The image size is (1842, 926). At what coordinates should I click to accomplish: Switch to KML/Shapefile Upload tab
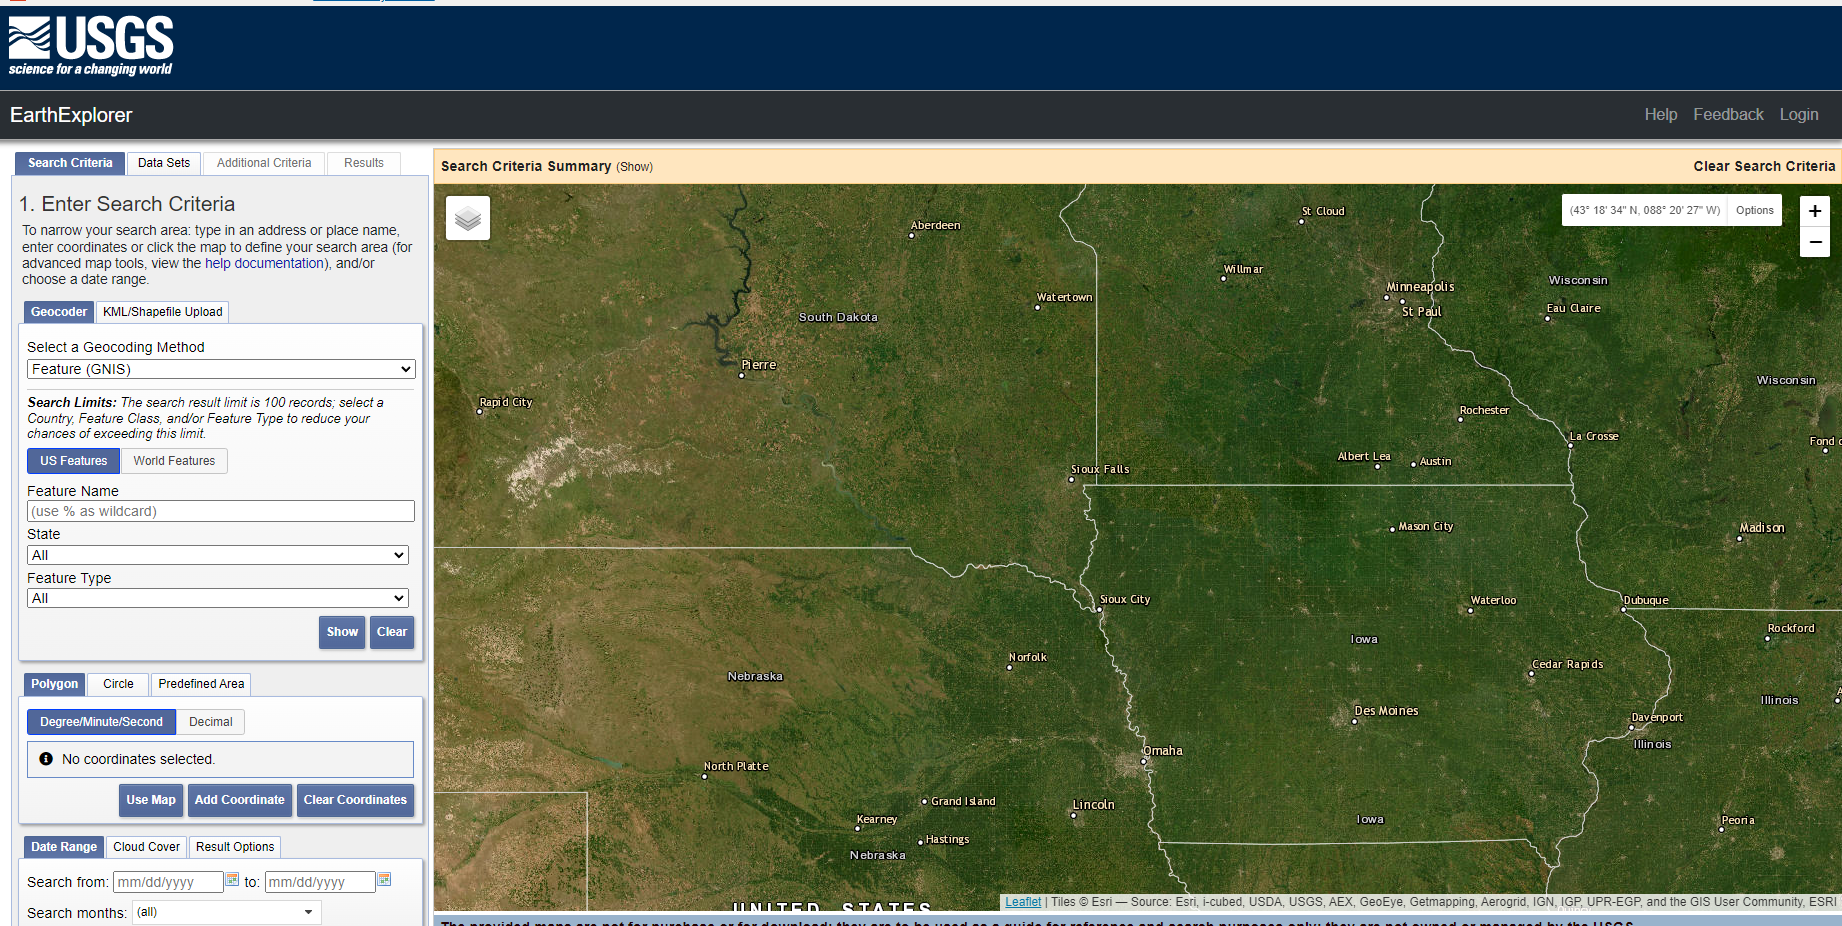click(x=163, y=312)
